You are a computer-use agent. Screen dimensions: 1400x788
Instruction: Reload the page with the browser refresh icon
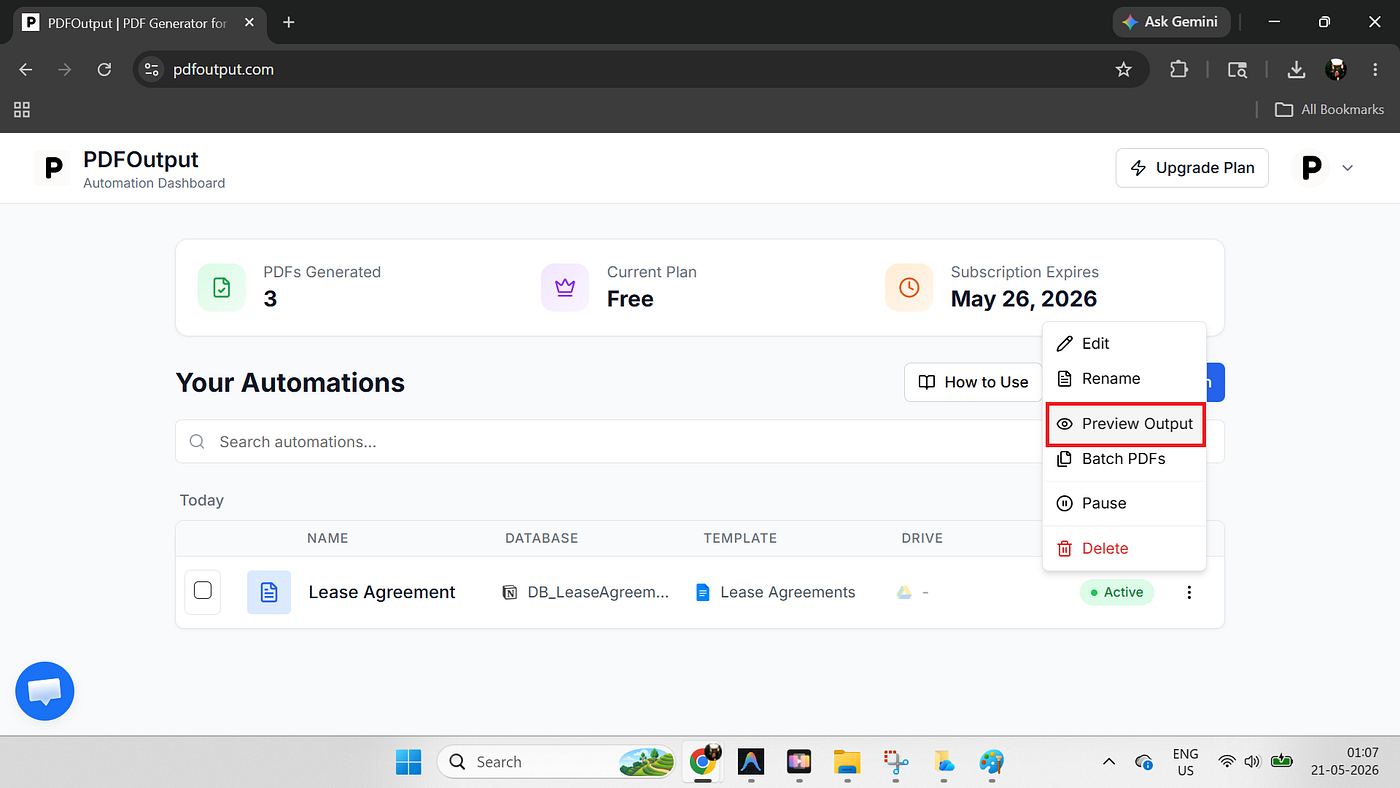(104, 69)
